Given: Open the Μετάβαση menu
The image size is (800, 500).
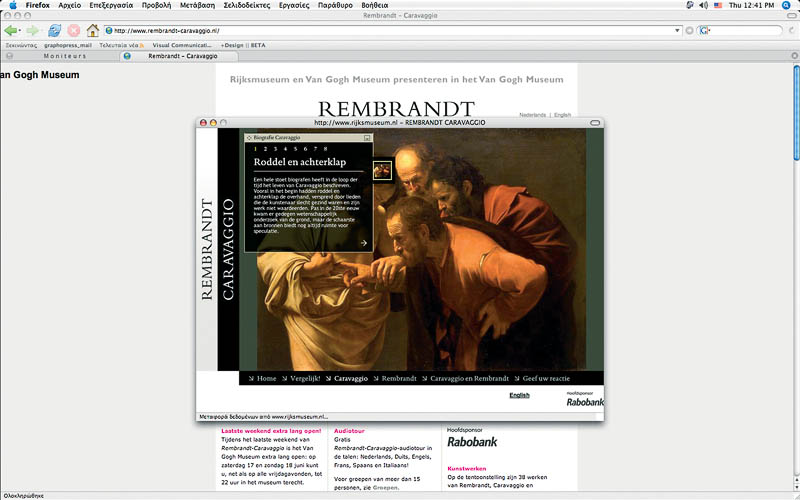Looking at the screenshot, I should 197,5.
